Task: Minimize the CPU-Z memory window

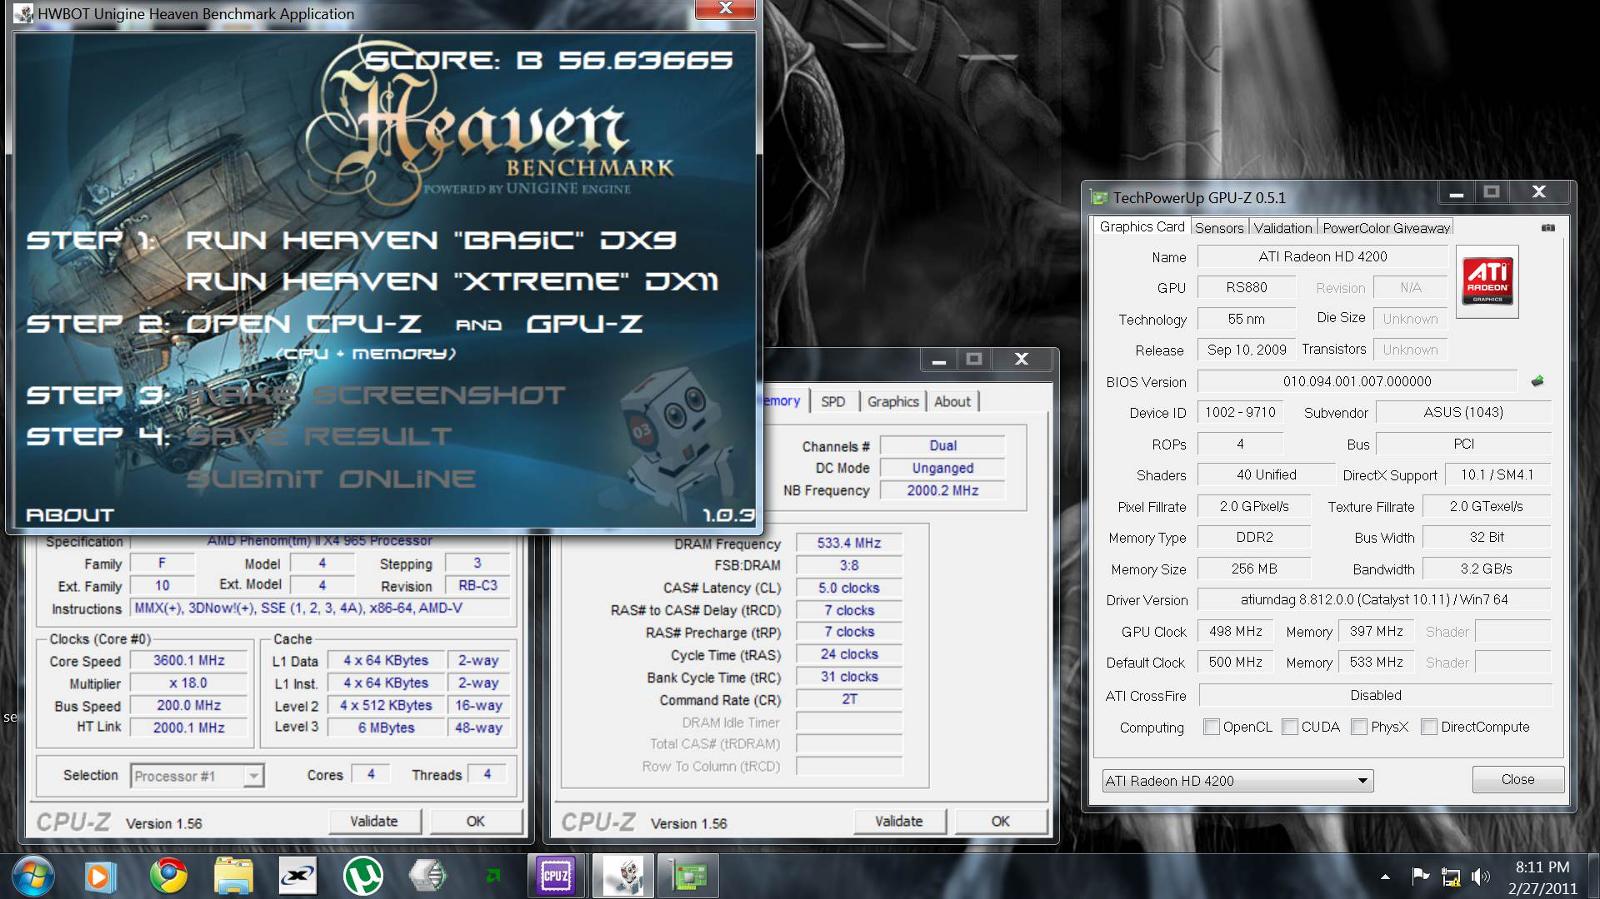Action: [x=938, y=359]
